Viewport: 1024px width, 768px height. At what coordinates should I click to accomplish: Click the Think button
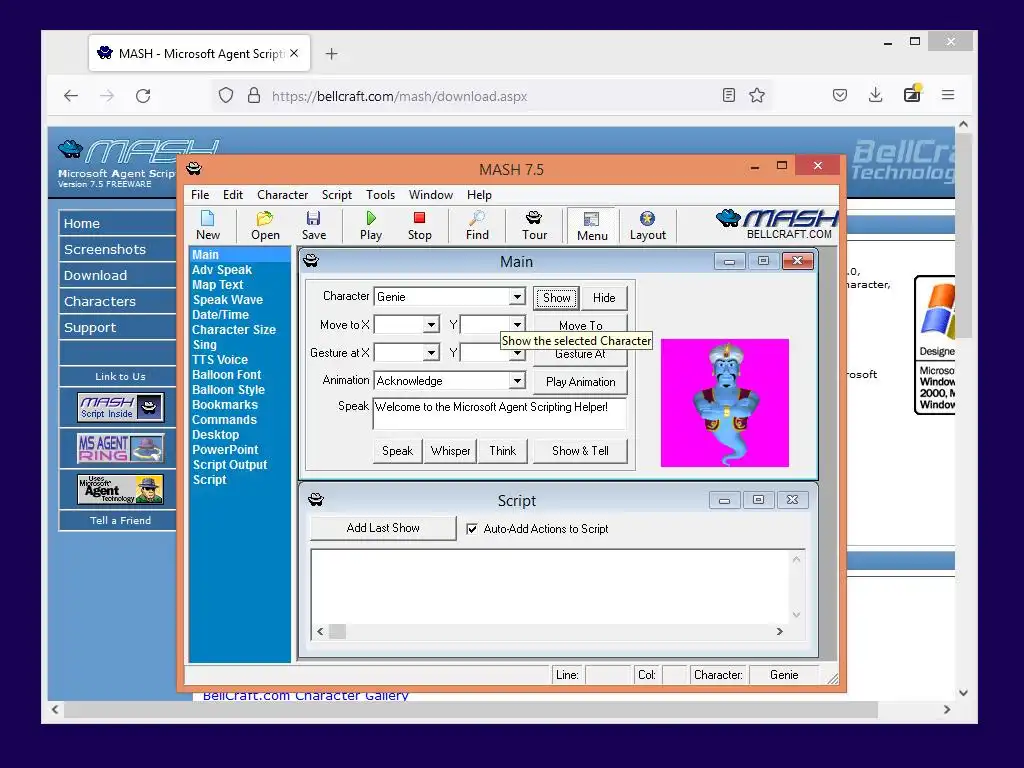coord(503,451)
